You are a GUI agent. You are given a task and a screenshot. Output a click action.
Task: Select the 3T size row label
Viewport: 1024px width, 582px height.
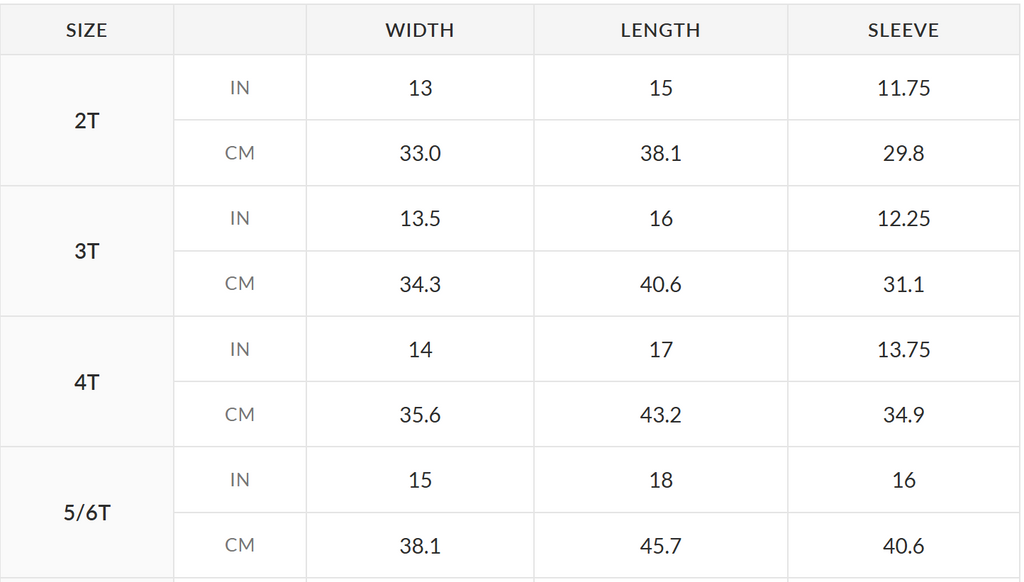[87, 251]
